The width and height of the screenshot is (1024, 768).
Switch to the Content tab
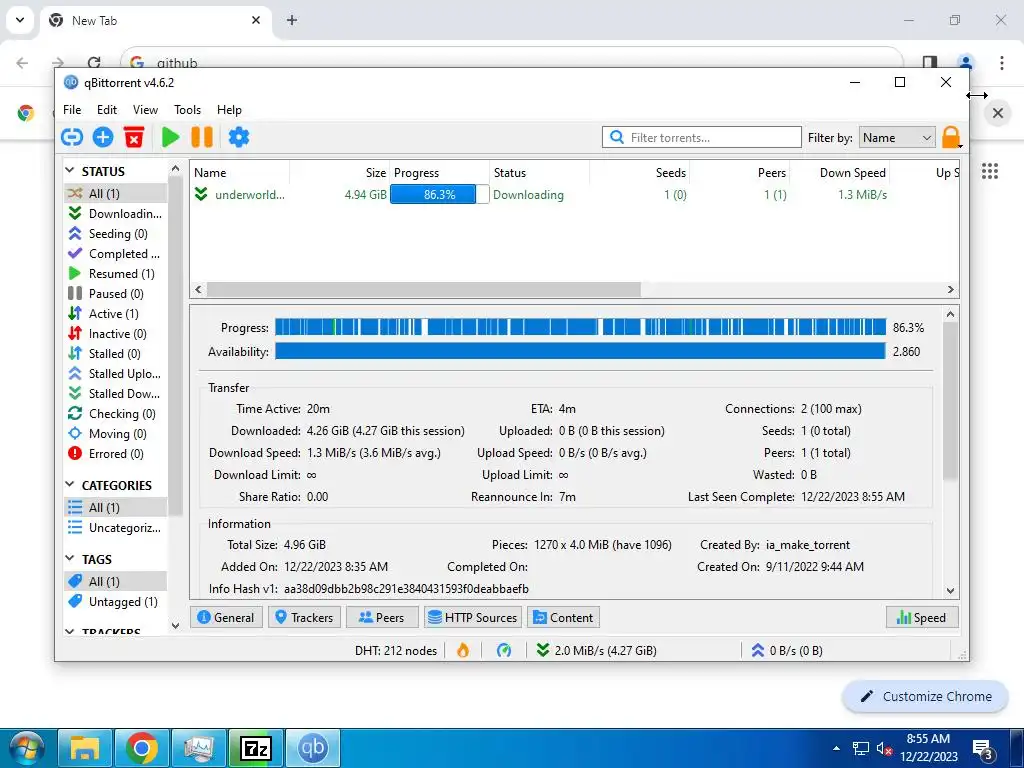[x=564, y=617]
